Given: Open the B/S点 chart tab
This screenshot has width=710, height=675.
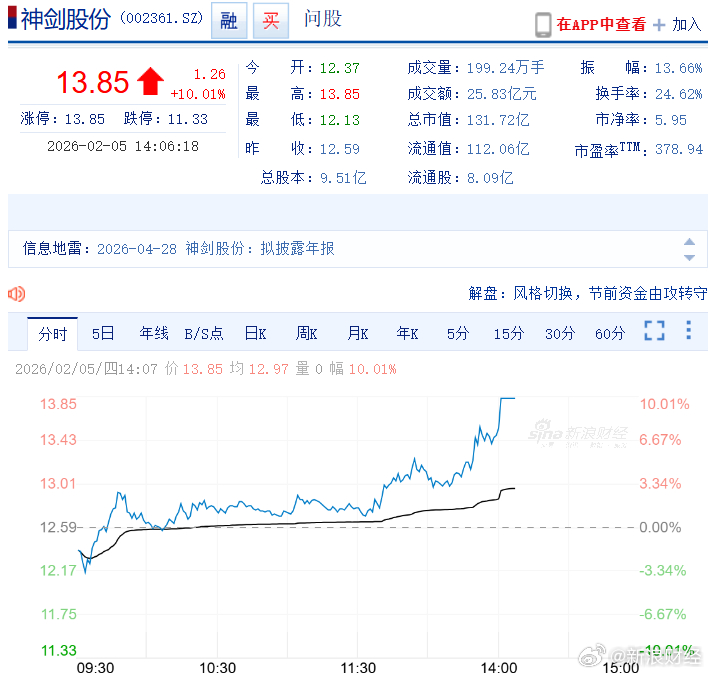Looking at the screenshot, I should (204, 334).
